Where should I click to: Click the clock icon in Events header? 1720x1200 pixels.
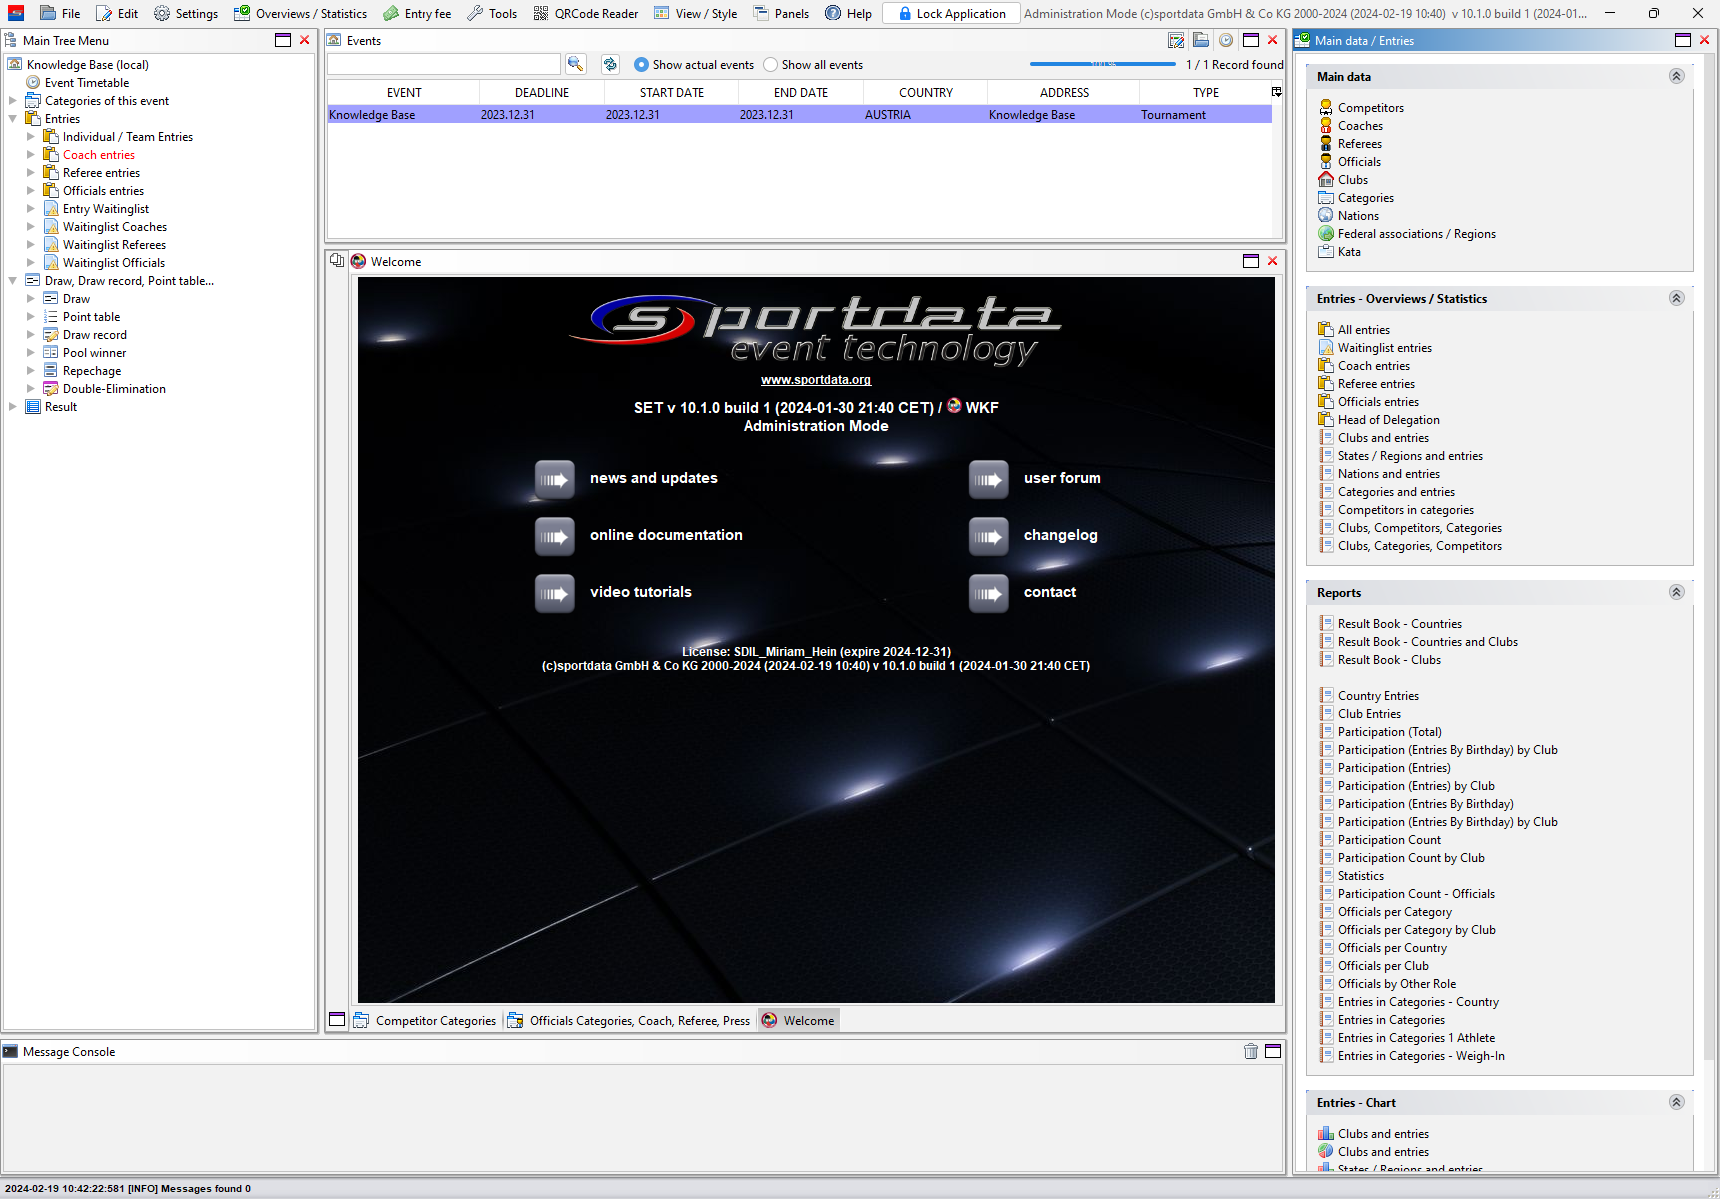pyautogui.click(x=1226, y=40)
